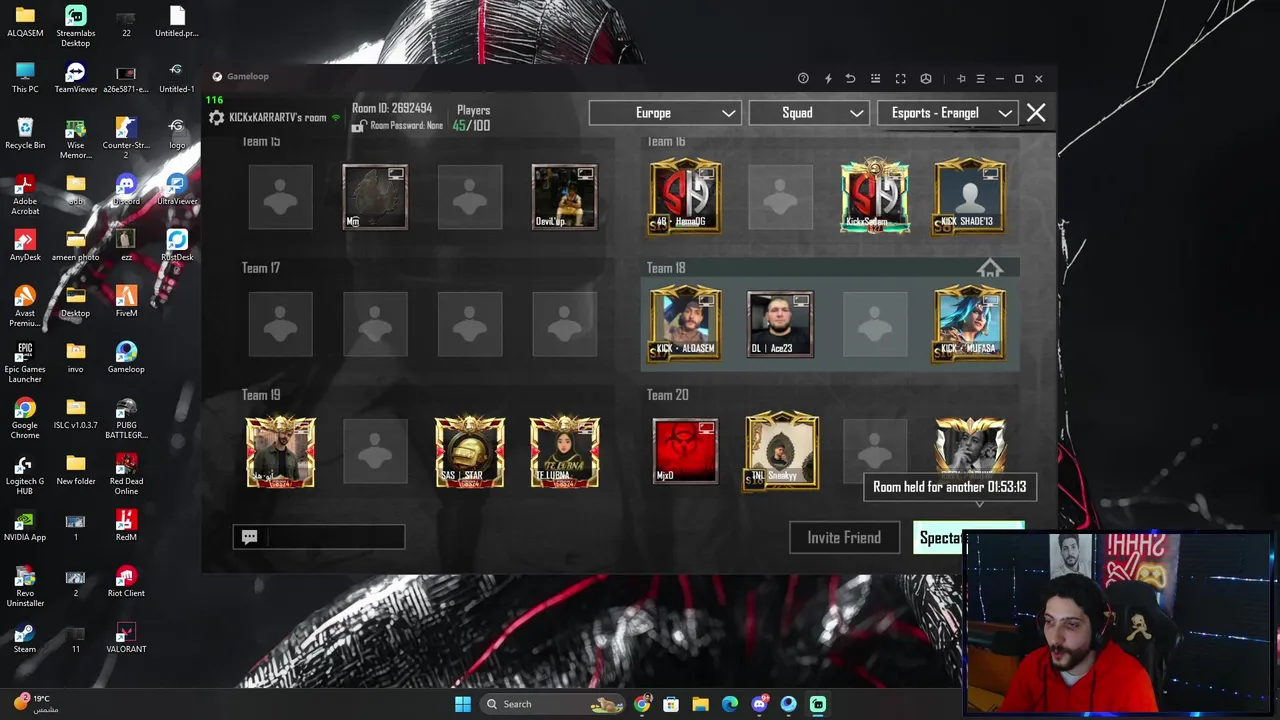Open Gameloop desktop shortcut
Viewport: 1280px width, 720px height.
pyautogui.click(x=126, y=357)
